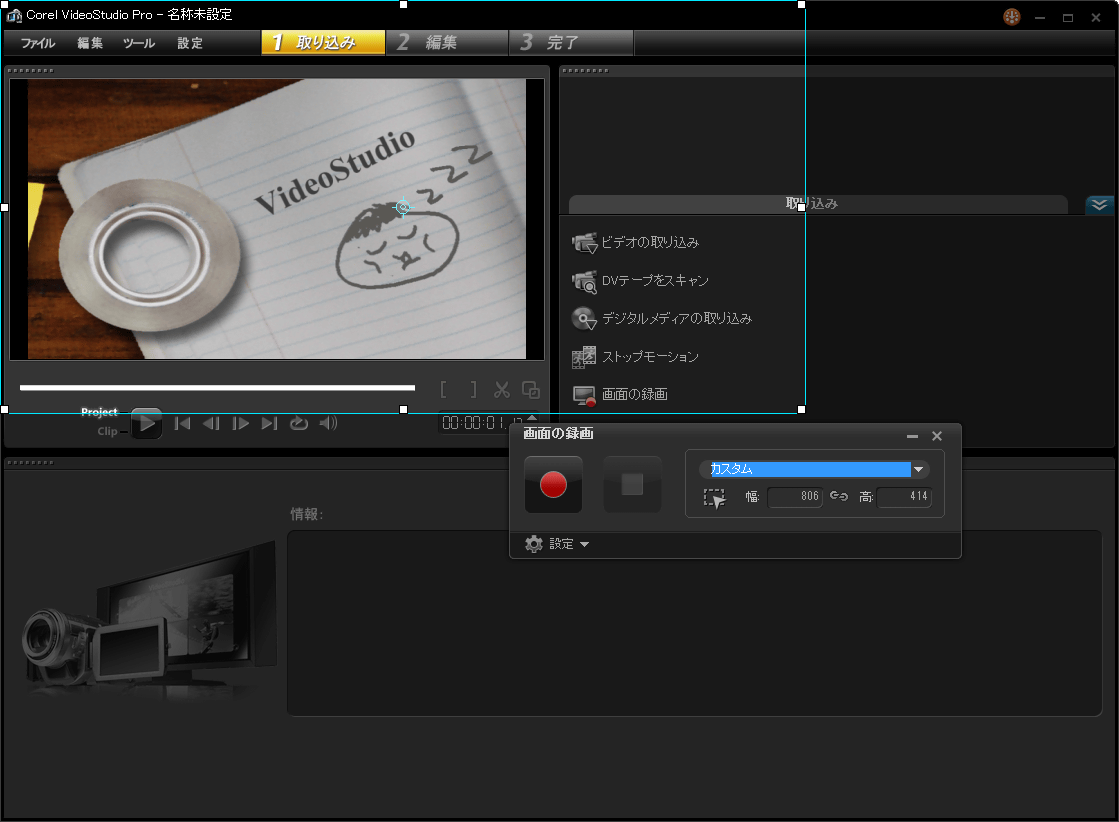Click the 高 height field showing 414

click(x=904, y=497)
